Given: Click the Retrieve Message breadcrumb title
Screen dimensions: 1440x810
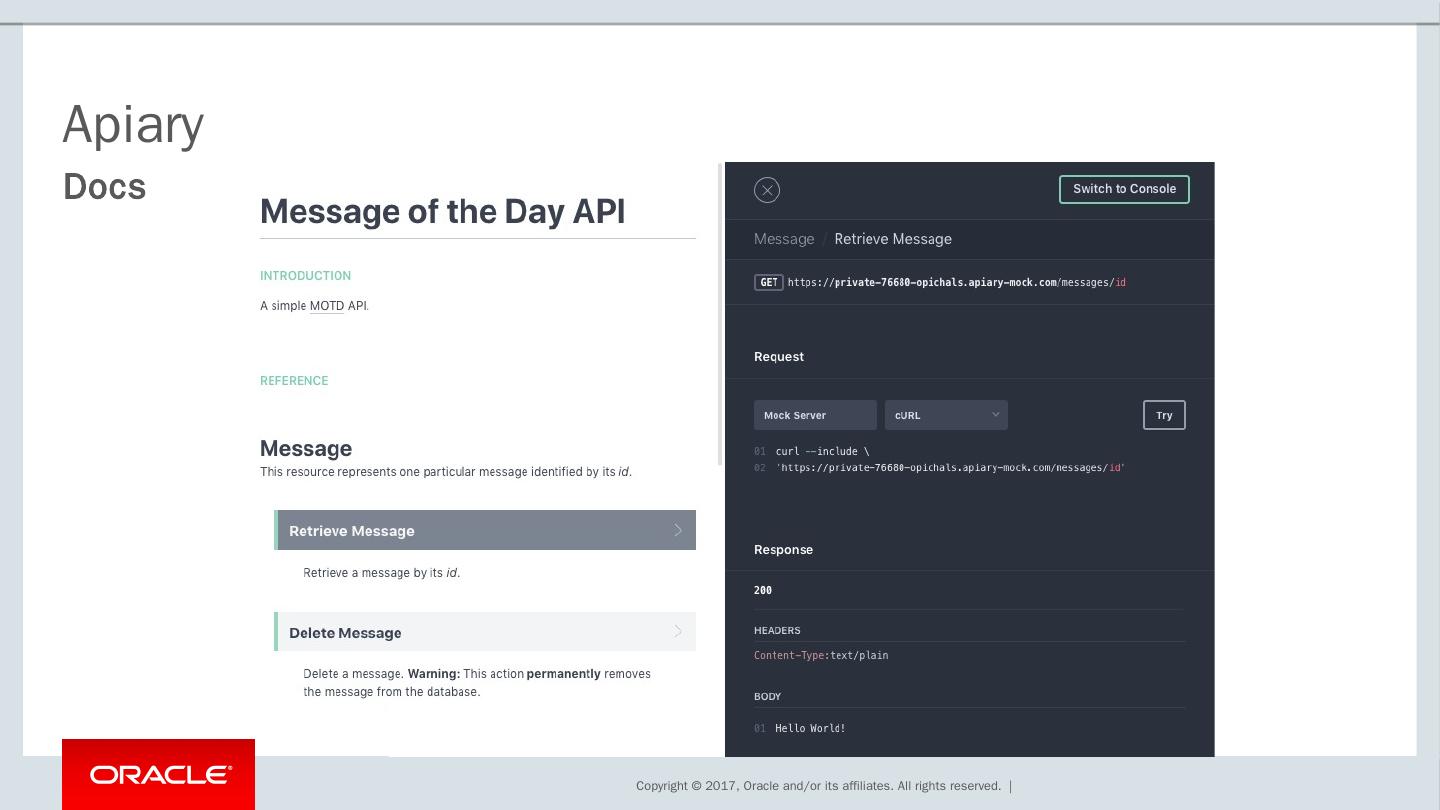Looking at the screenshot, I should 893,239.
